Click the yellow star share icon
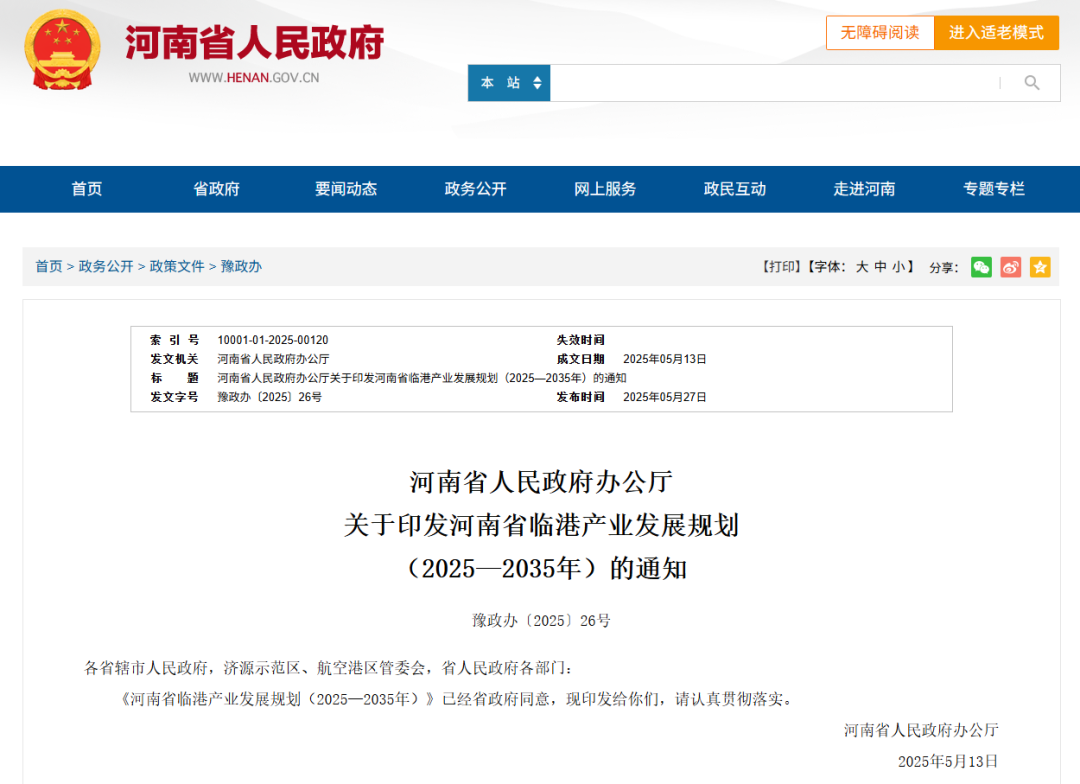This screenshot has height=784, width=1080. (x=1040, y=267)
